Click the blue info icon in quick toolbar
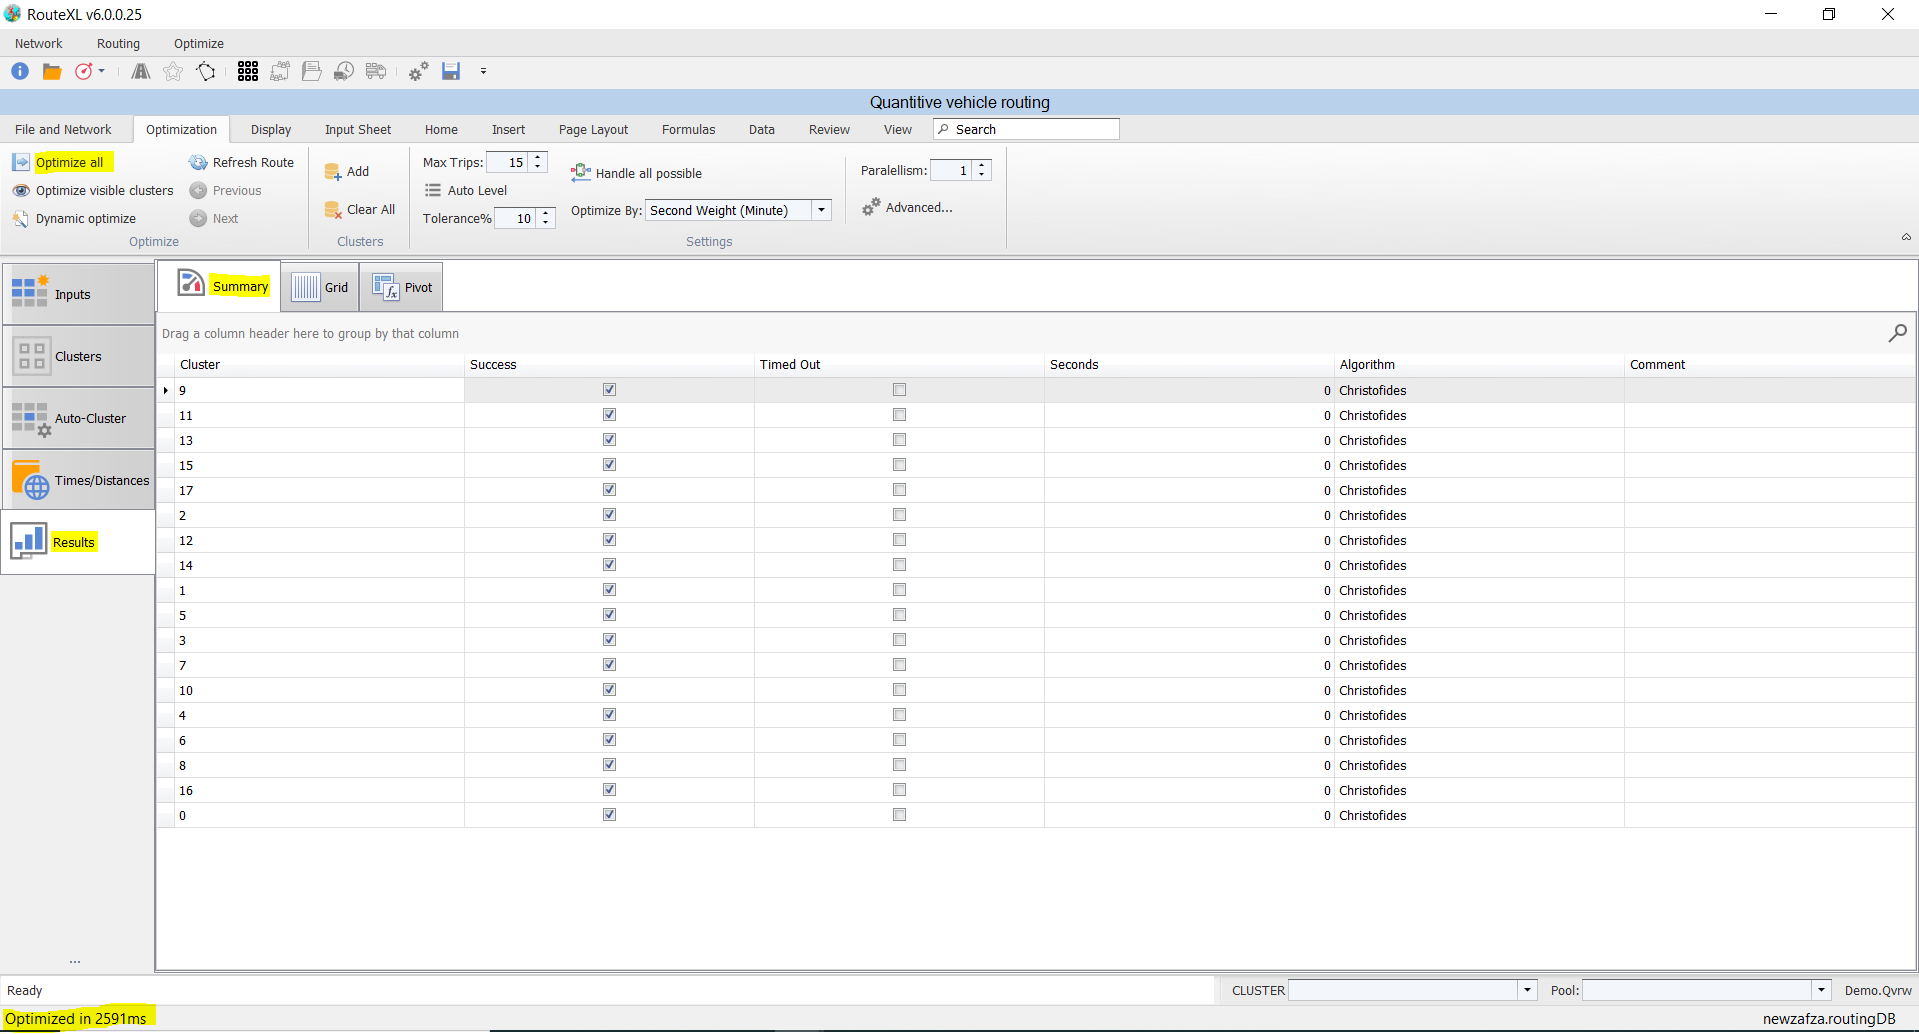This screenshot has height=1034, width=1919. click(20, 71)
